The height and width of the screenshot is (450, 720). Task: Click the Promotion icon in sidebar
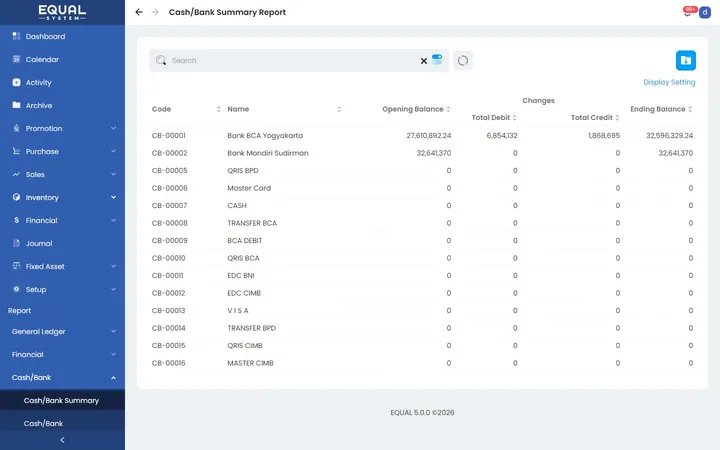coord(17,128)
